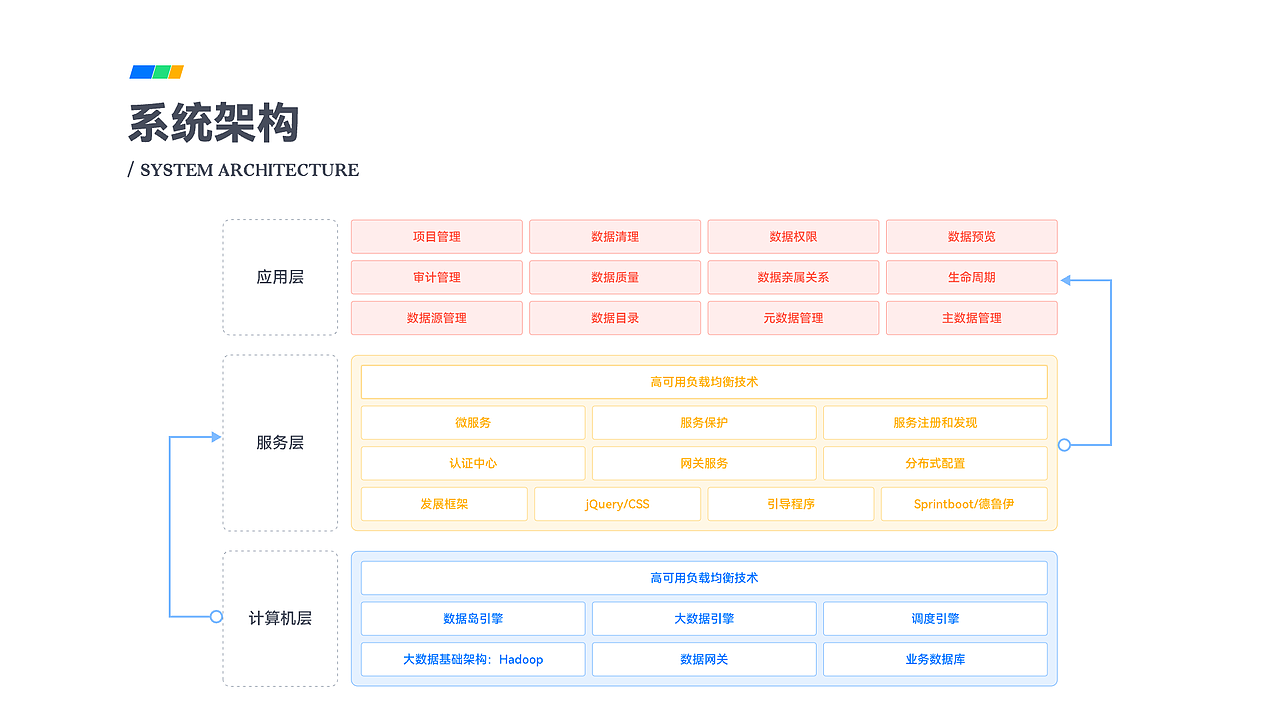The width and height of the screenshot is (1280, 720).
Task: Select the 网关服务 box
Action: tap(704, 463)
